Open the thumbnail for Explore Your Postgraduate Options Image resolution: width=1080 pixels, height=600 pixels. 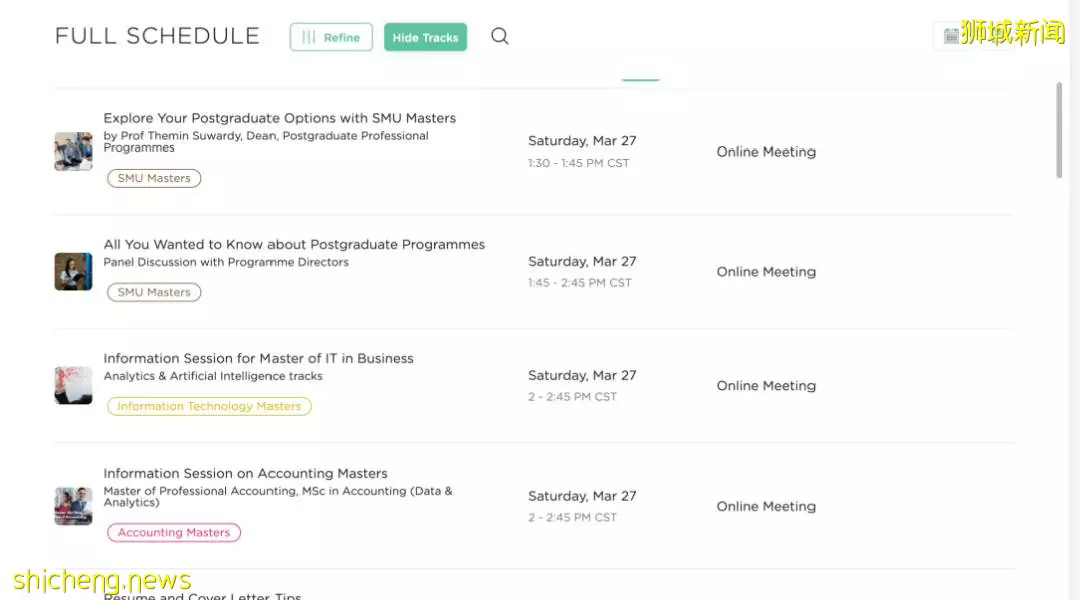[74, 152]
